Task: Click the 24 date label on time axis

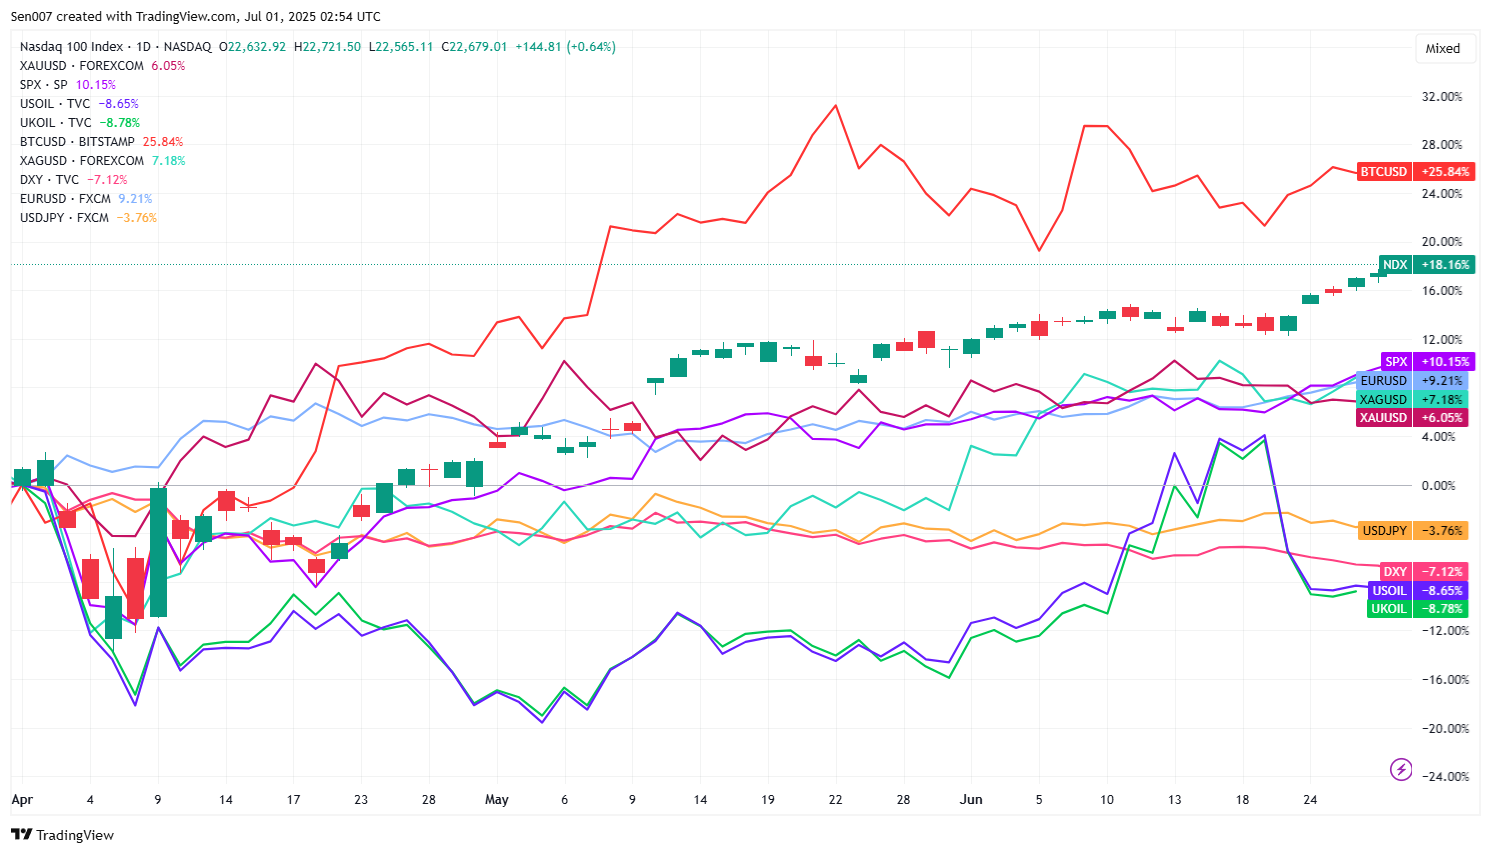Action: click(1310, 800)
